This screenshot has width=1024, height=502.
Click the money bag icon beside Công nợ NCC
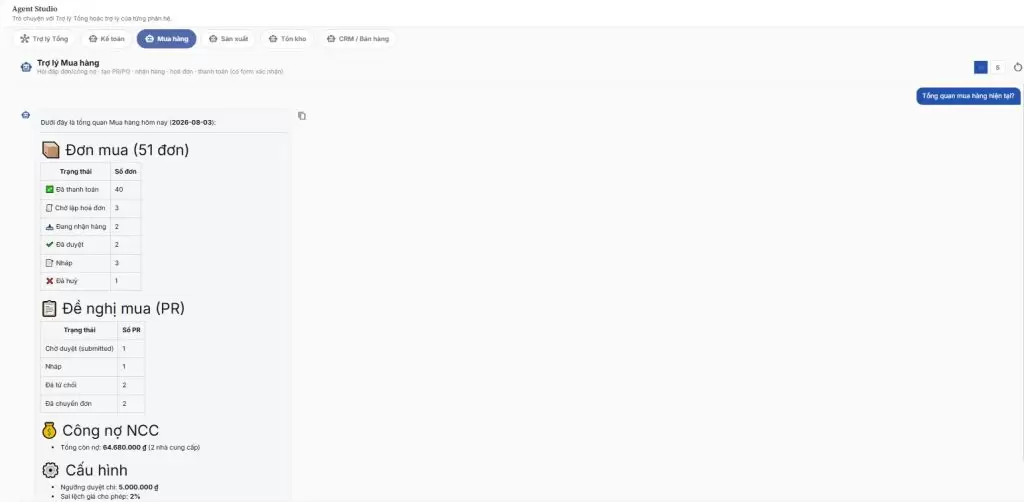tap(49, 430)
